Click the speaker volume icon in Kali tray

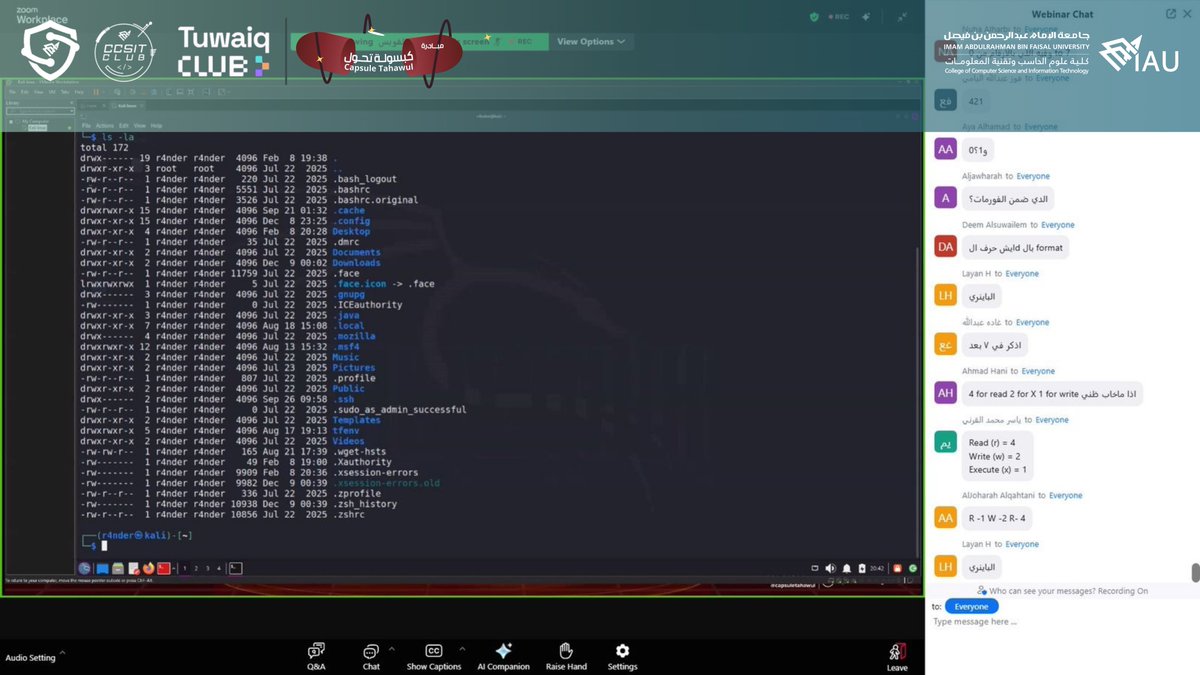coord(831,567)
